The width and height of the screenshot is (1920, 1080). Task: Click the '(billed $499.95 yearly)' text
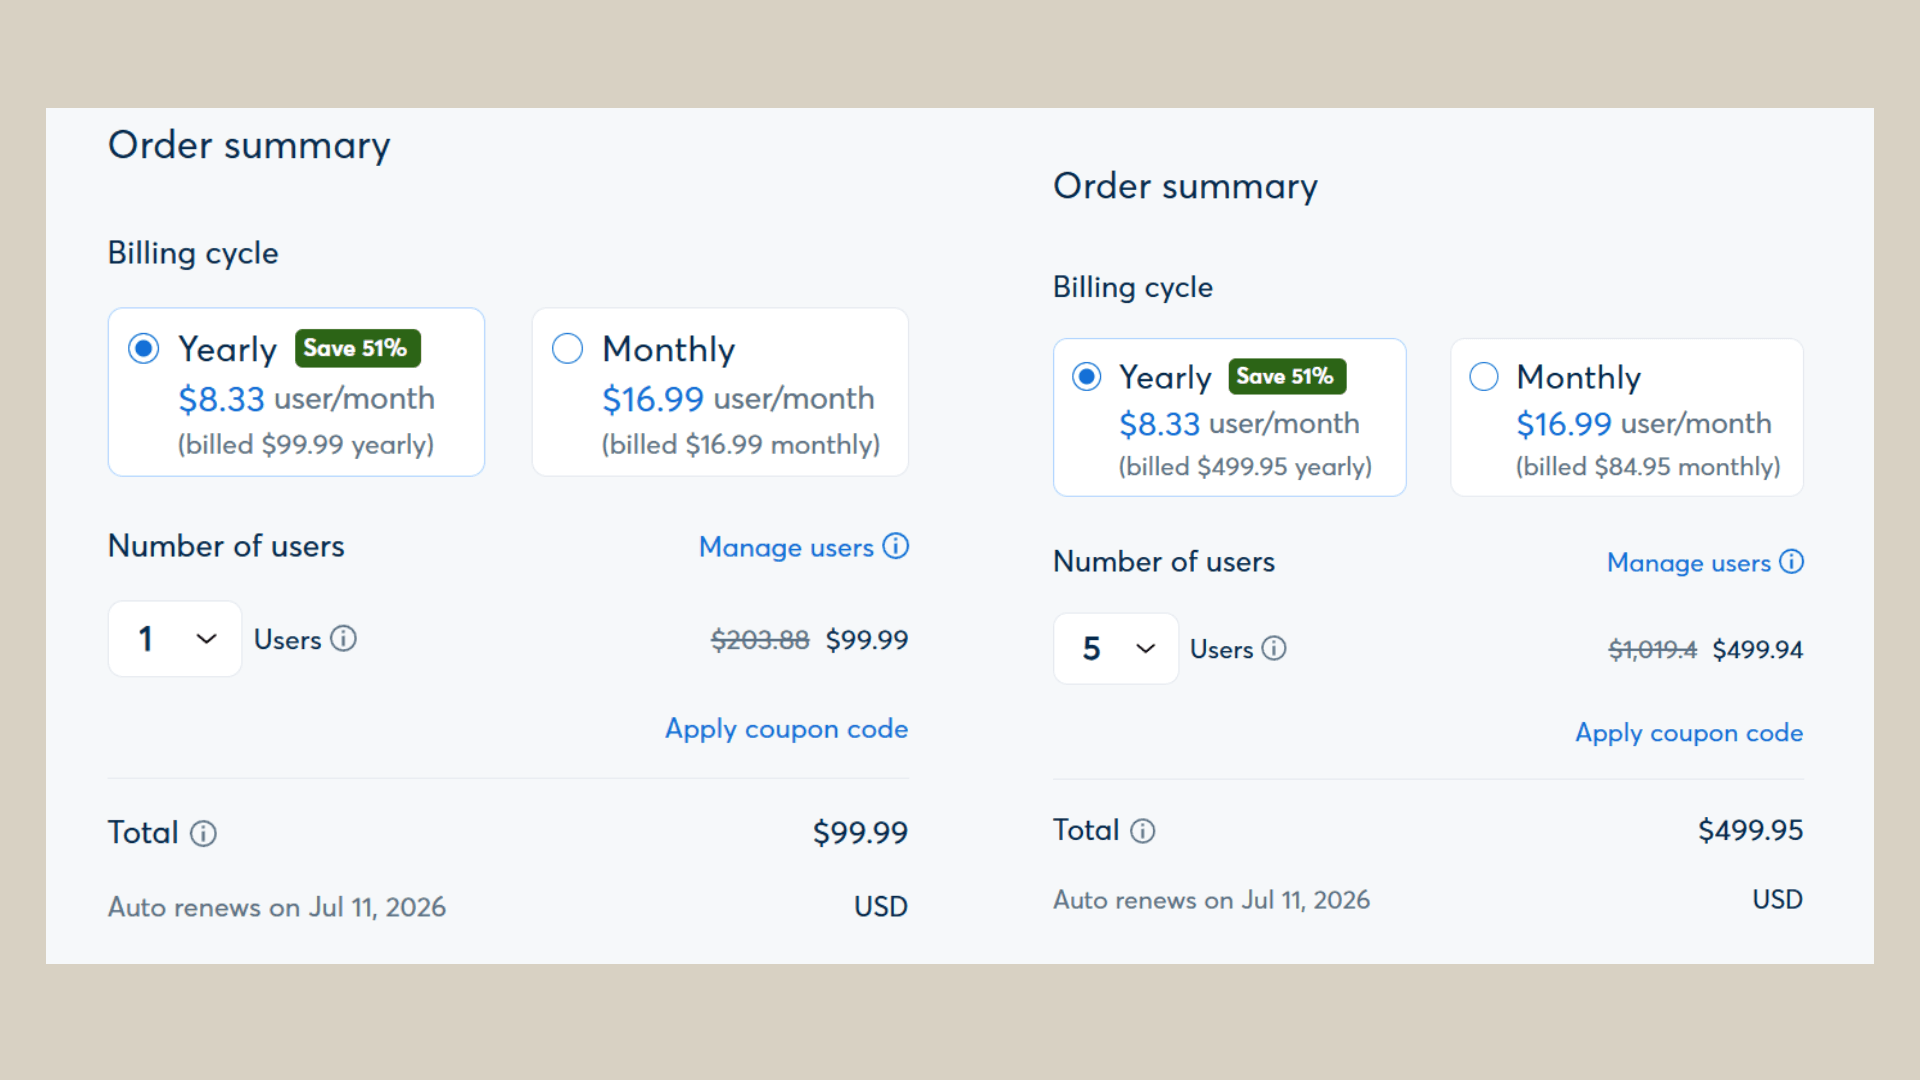[x=1245, y=466]
